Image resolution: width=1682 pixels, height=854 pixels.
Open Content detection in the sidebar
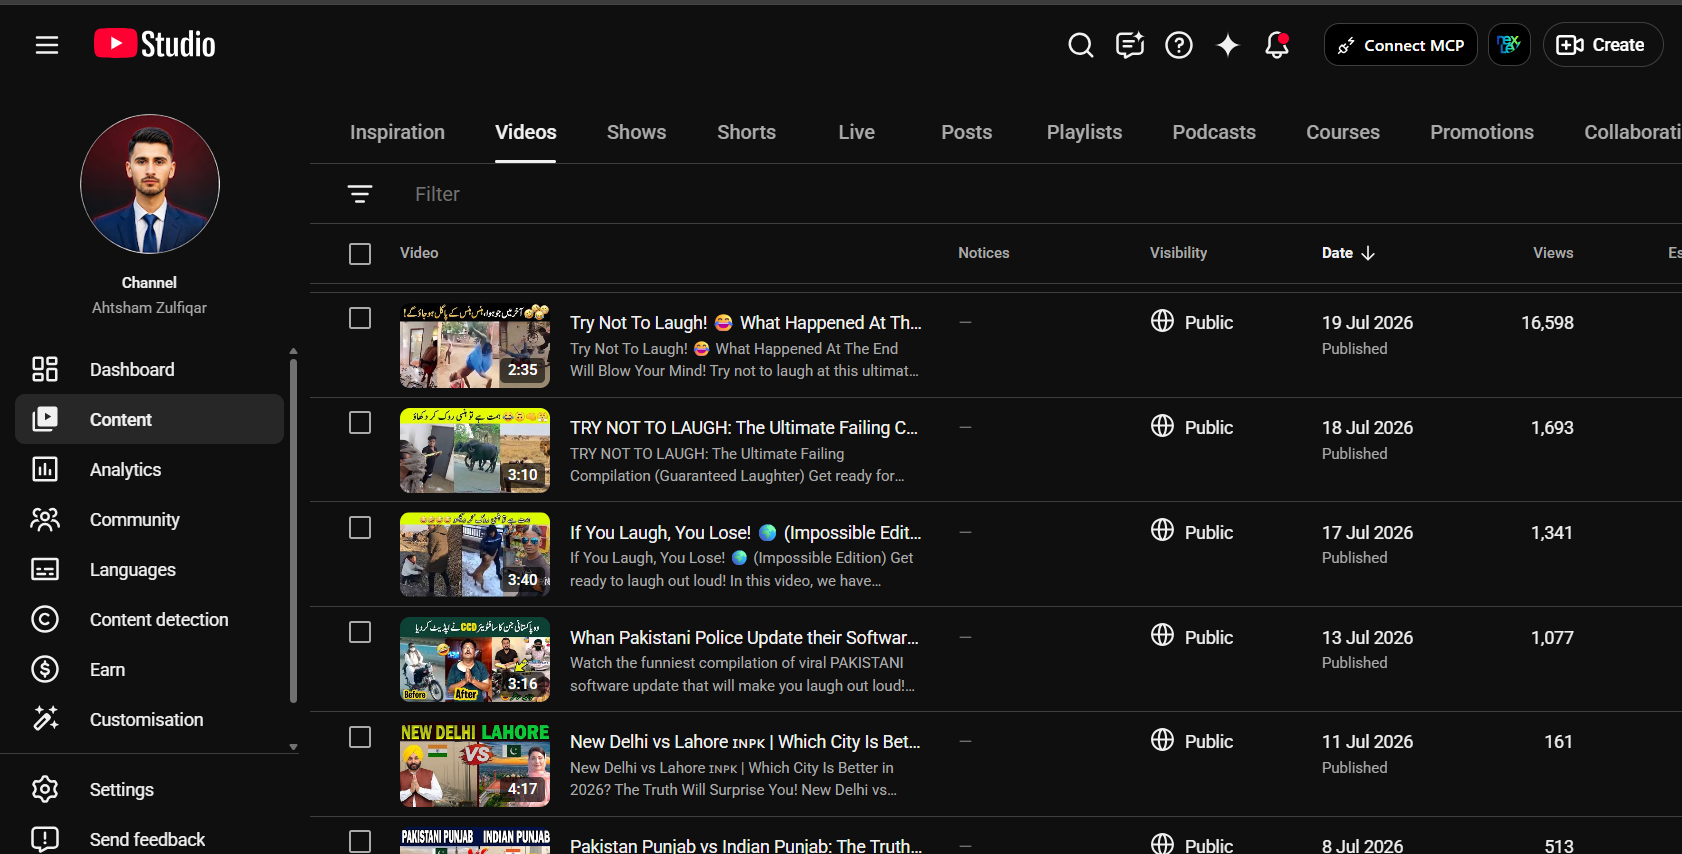click(x=150, y=620)
